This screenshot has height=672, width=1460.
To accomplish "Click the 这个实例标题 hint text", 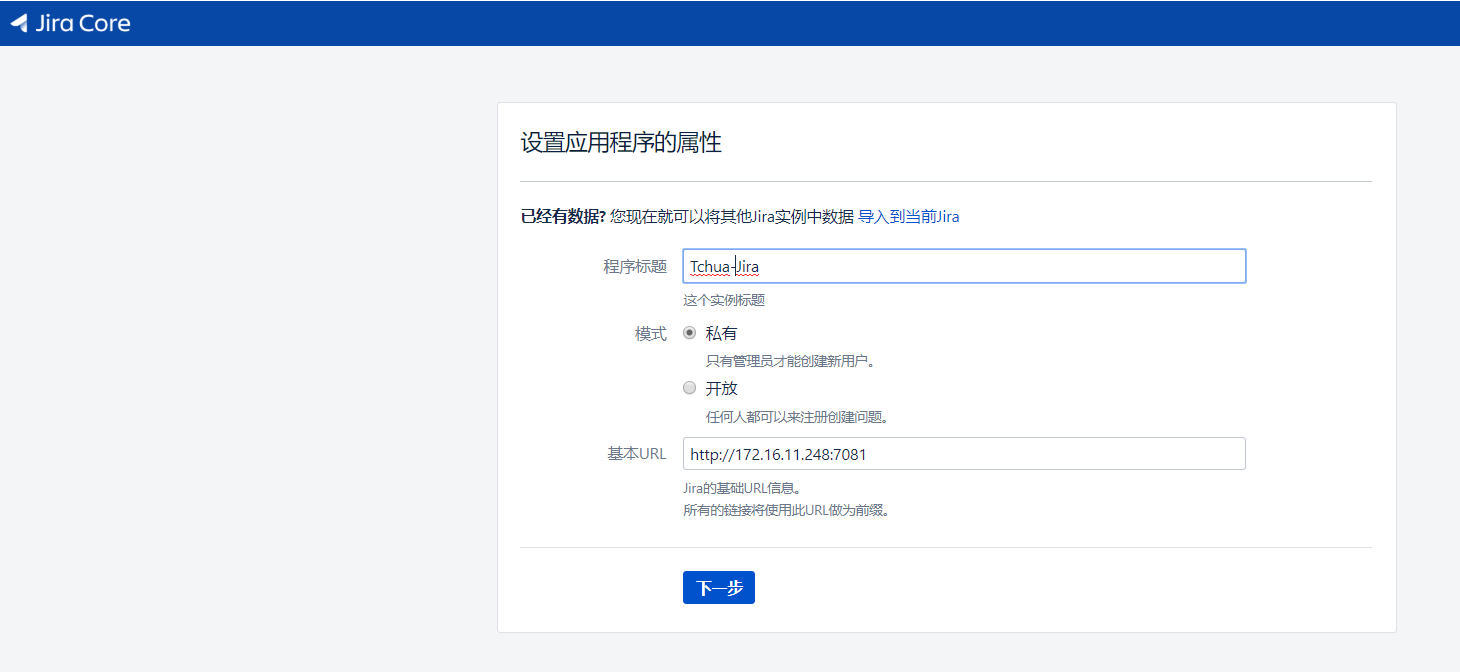I will (x=724, y=300).
